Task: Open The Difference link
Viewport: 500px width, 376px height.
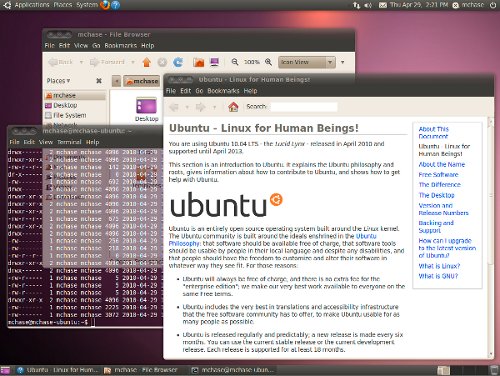Action: tap(439, 185)
